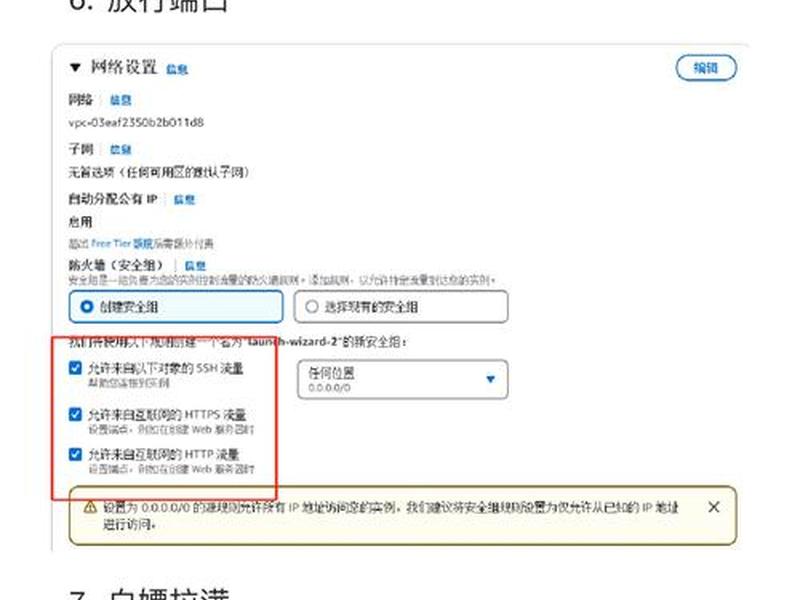Open the 任何位置 0.0.0.0/0 dropdown
This screenshot has width=800, height=600.
pos(403,379)
